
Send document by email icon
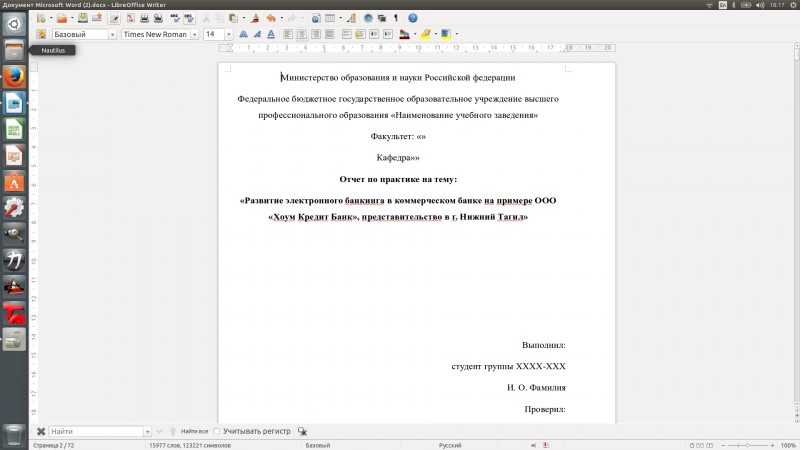click(96, 18)
